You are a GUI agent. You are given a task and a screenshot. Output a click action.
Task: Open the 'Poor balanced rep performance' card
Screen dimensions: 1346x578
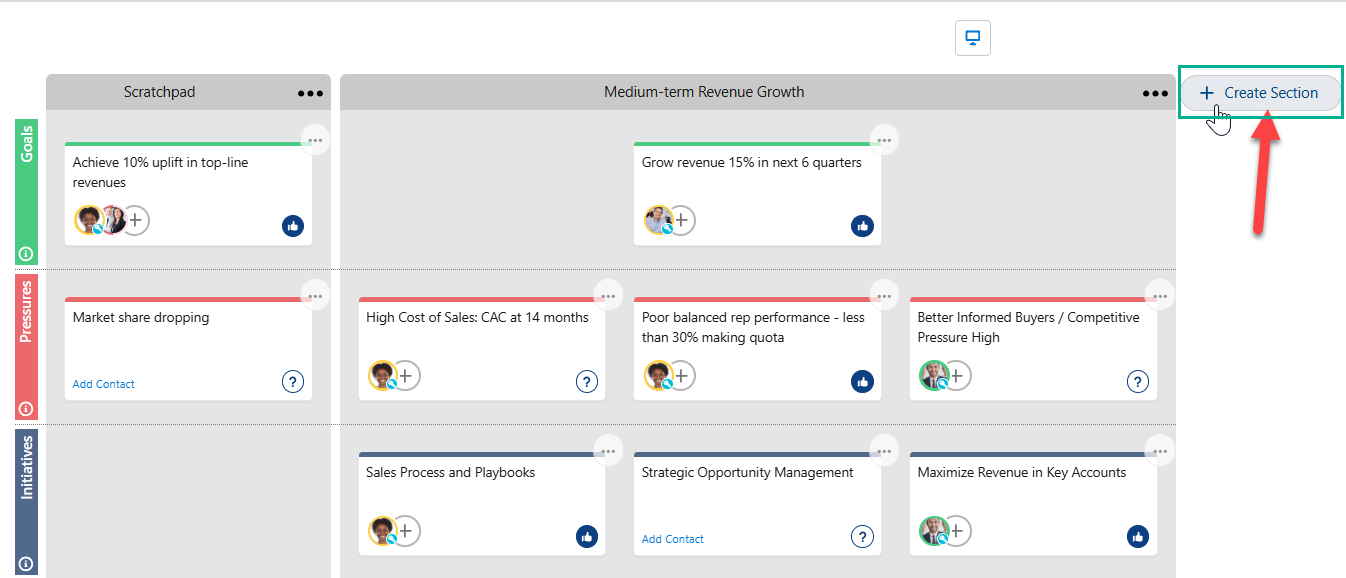click(x=753, y=328)
